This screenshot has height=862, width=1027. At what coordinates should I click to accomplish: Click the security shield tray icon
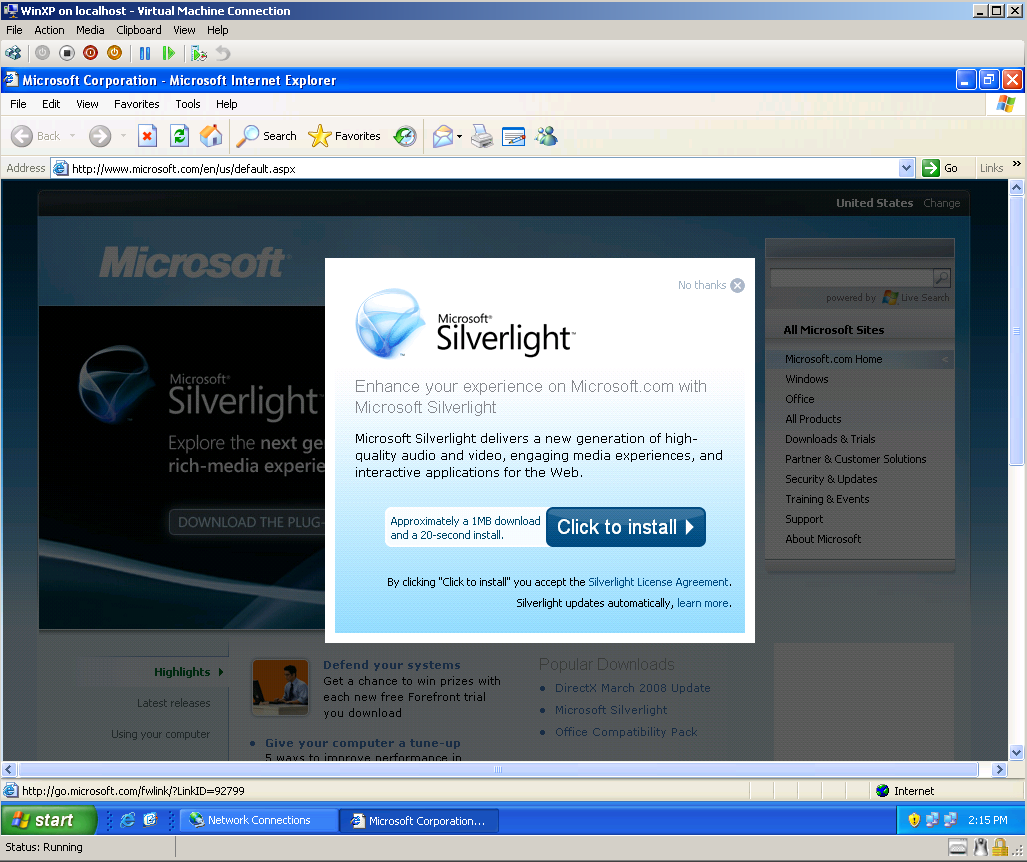pyautogui.click(x=914, y=820)
